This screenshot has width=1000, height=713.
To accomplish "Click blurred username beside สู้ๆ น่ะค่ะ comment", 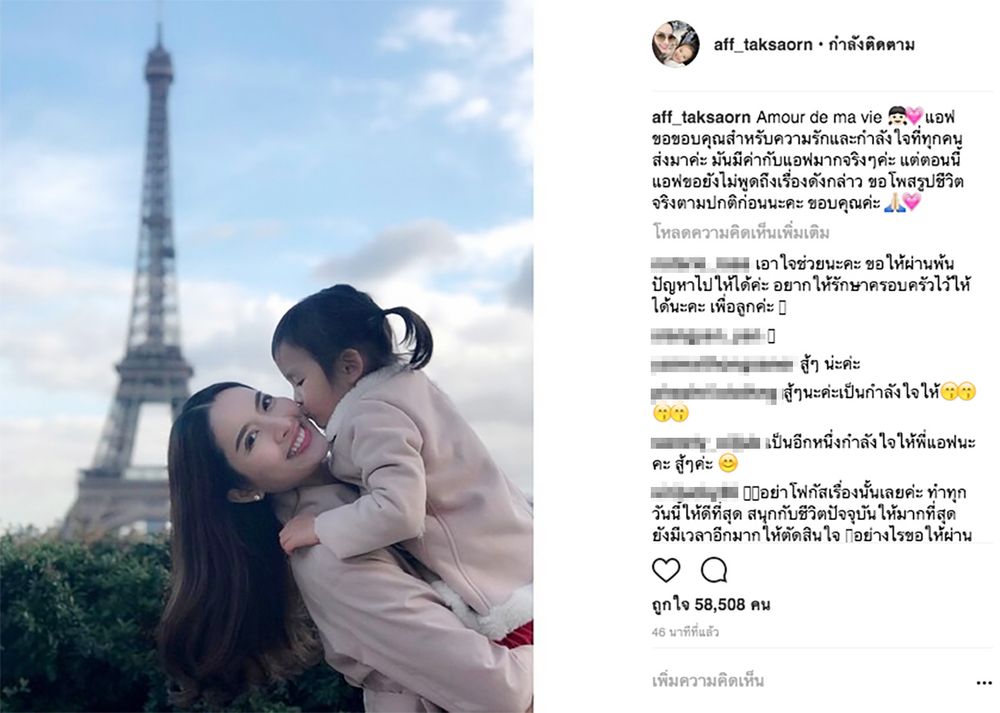I will tap(723, 365).
